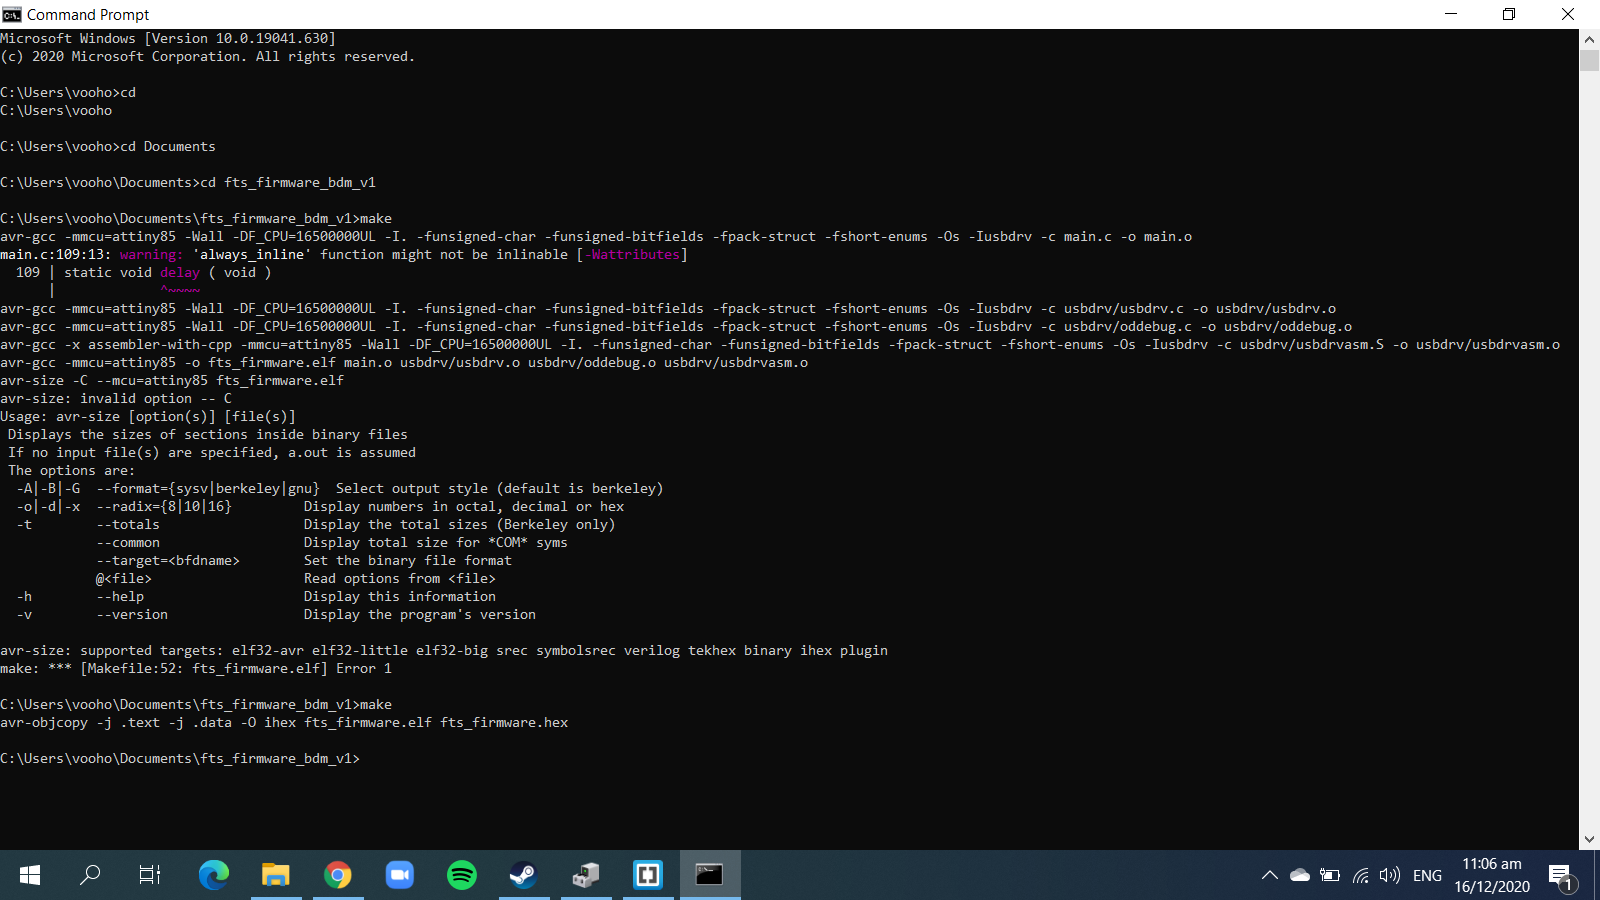Select the Command Prompt taskbar button
The height and width of the screenshot is (900, 1600).
(710, 875)
